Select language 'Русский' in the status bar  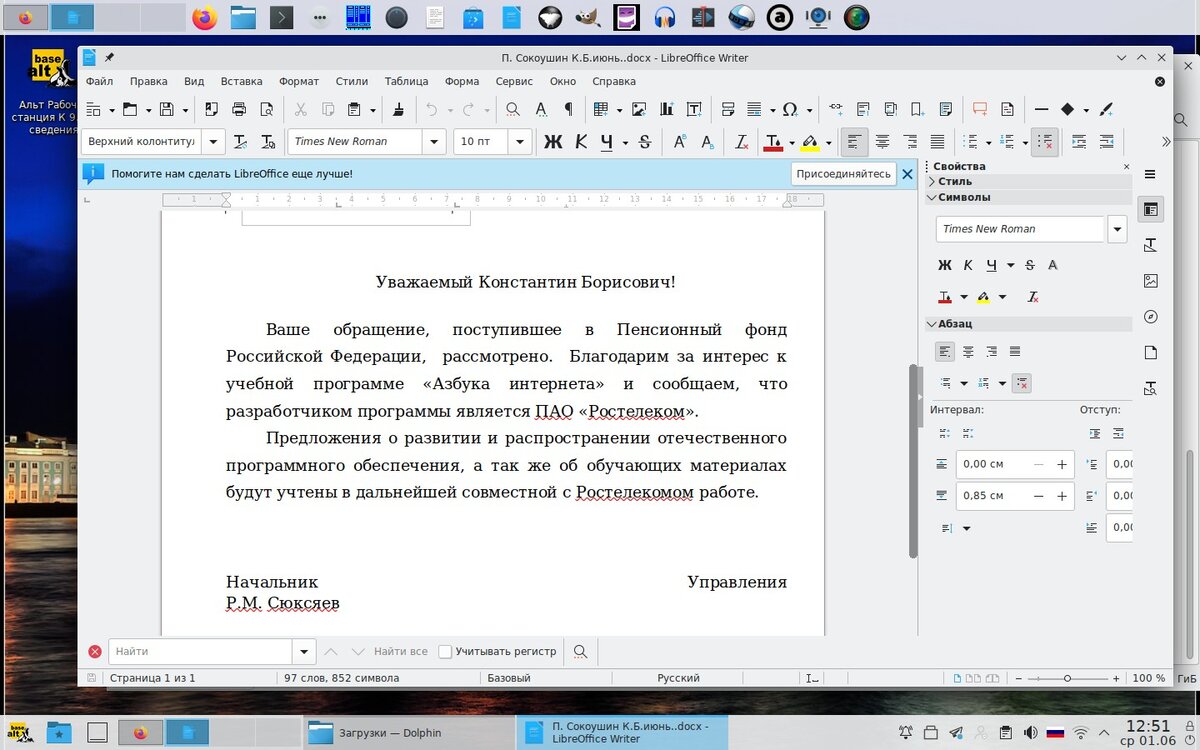[x=678, y=678]
